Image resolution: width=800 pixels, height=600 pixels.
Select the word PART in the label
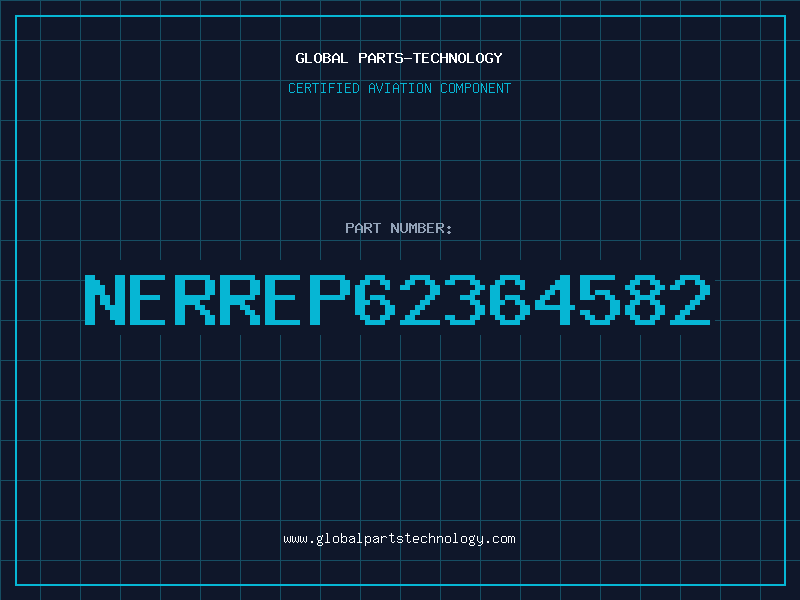pyautogui.click(x=363, y=228)
